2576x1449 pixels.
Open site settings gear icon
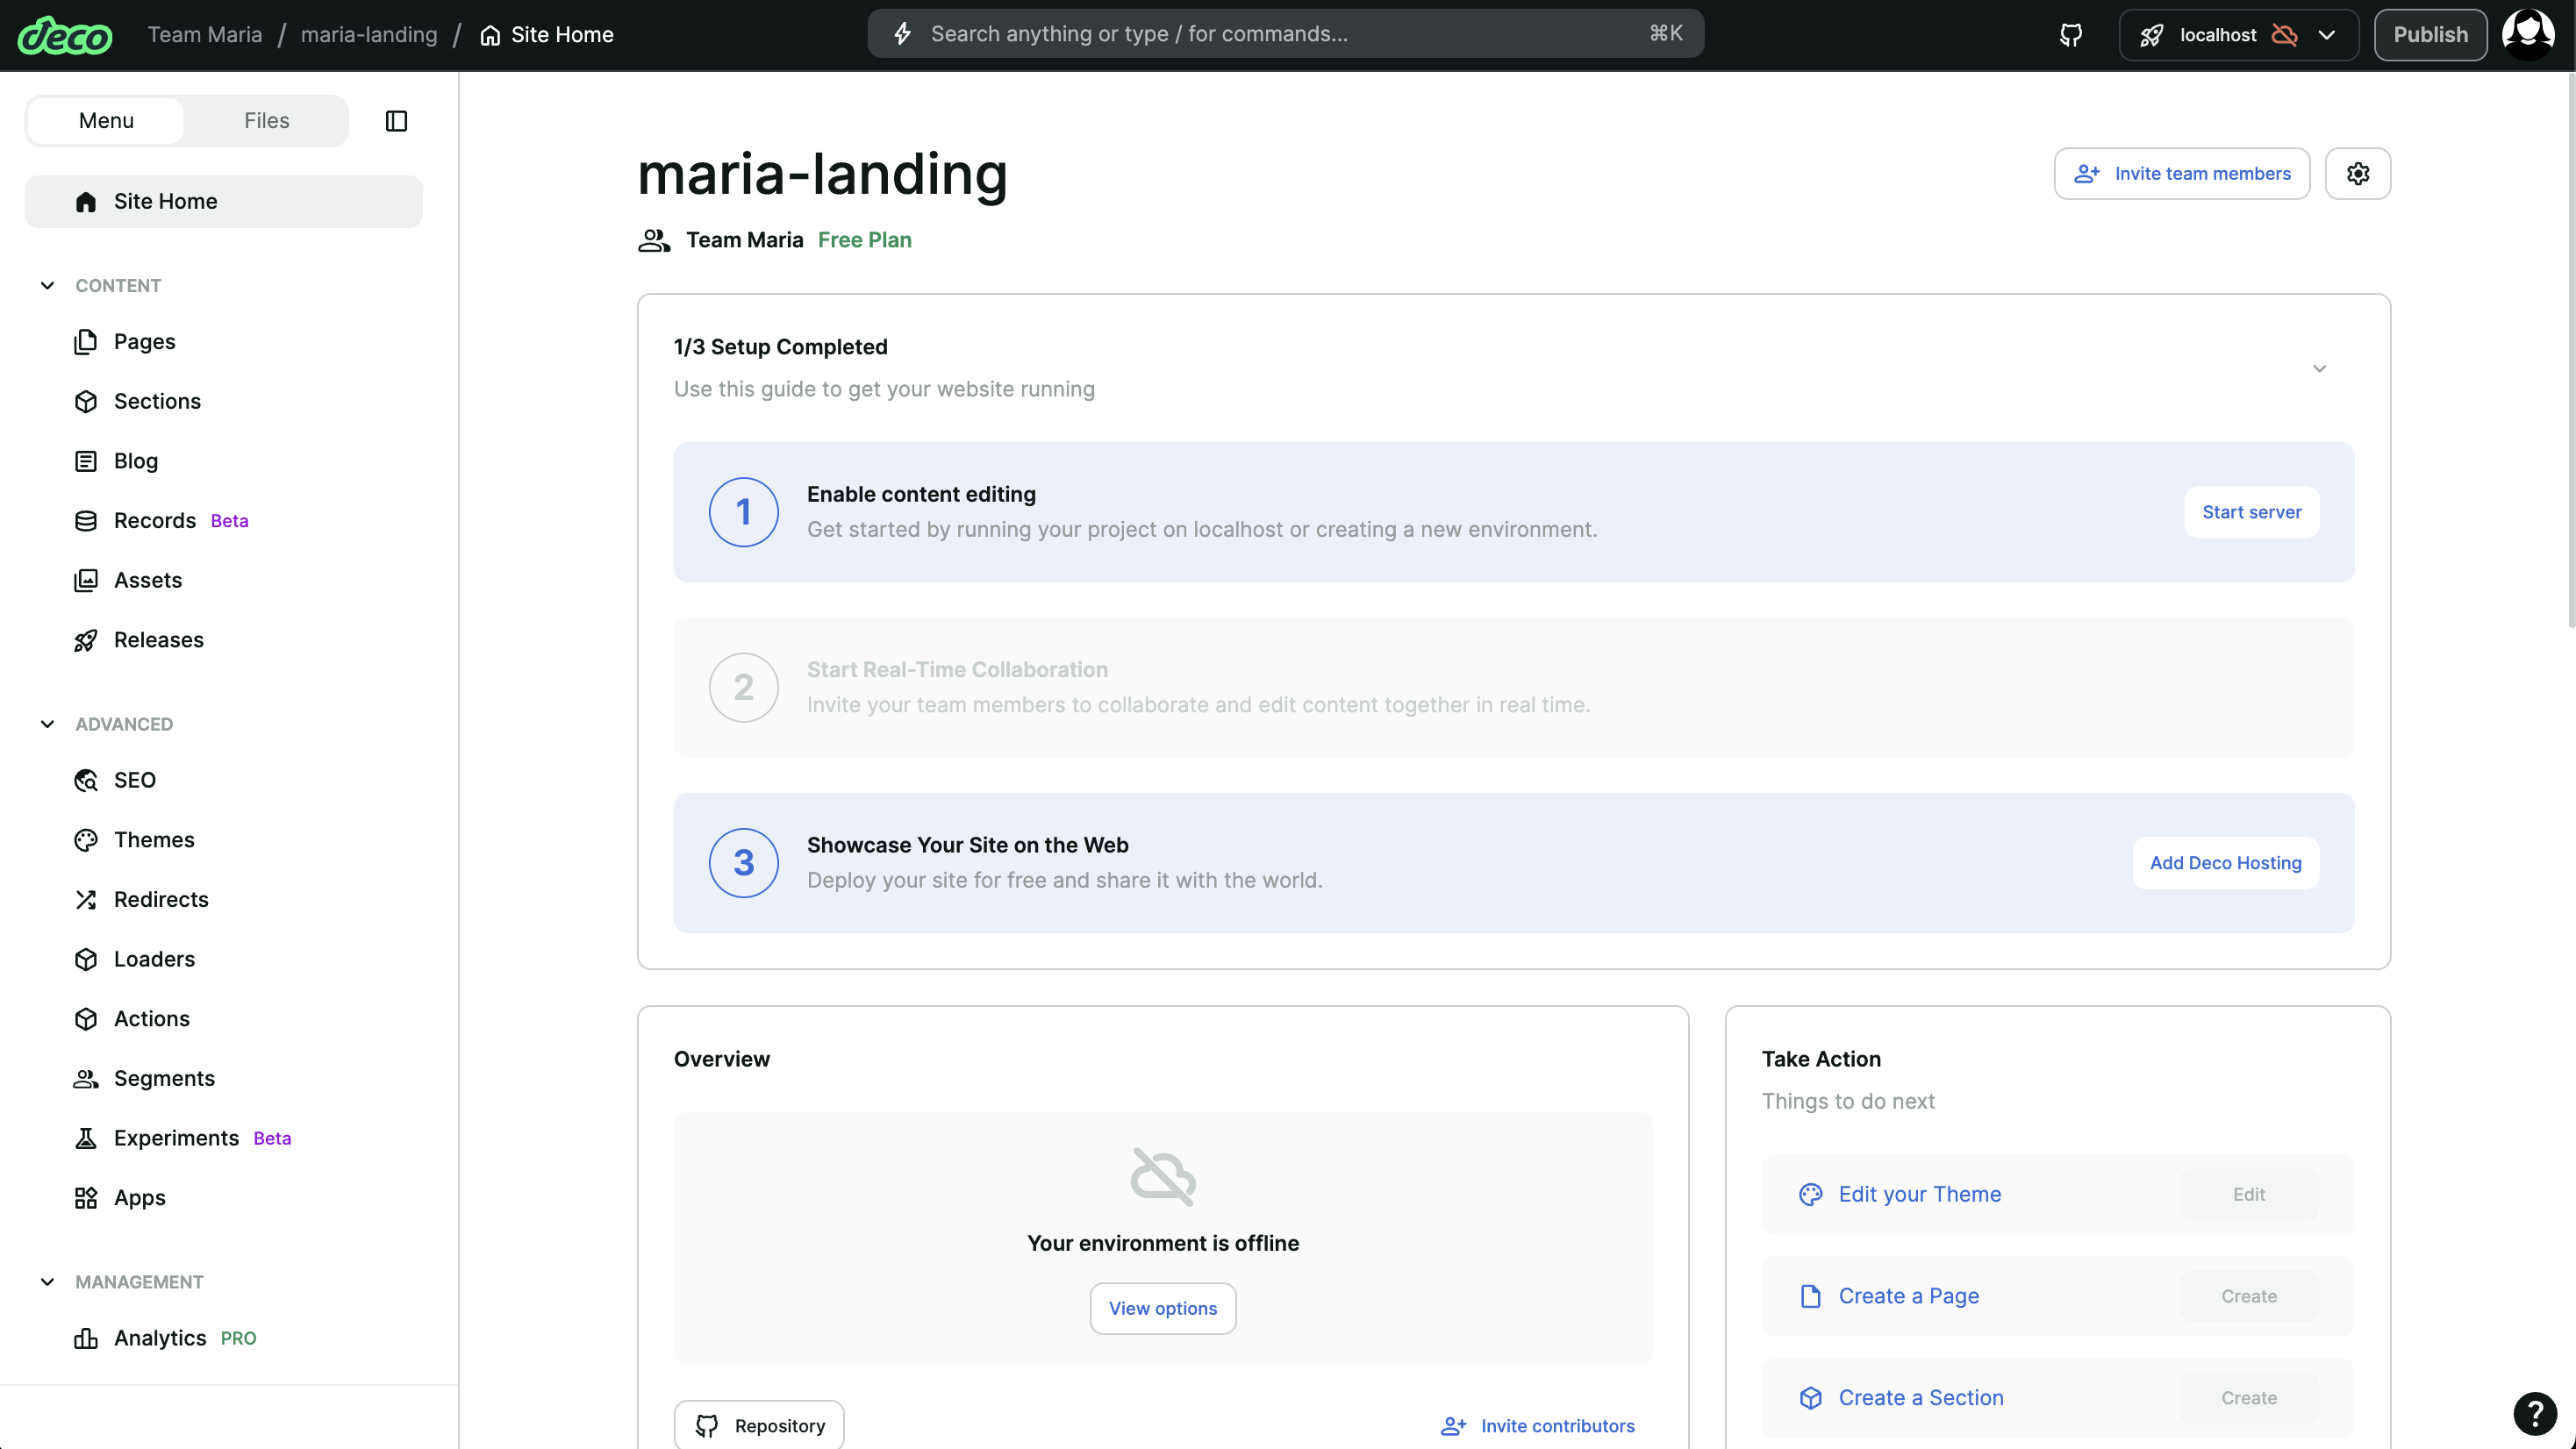tap(2357, 174)
